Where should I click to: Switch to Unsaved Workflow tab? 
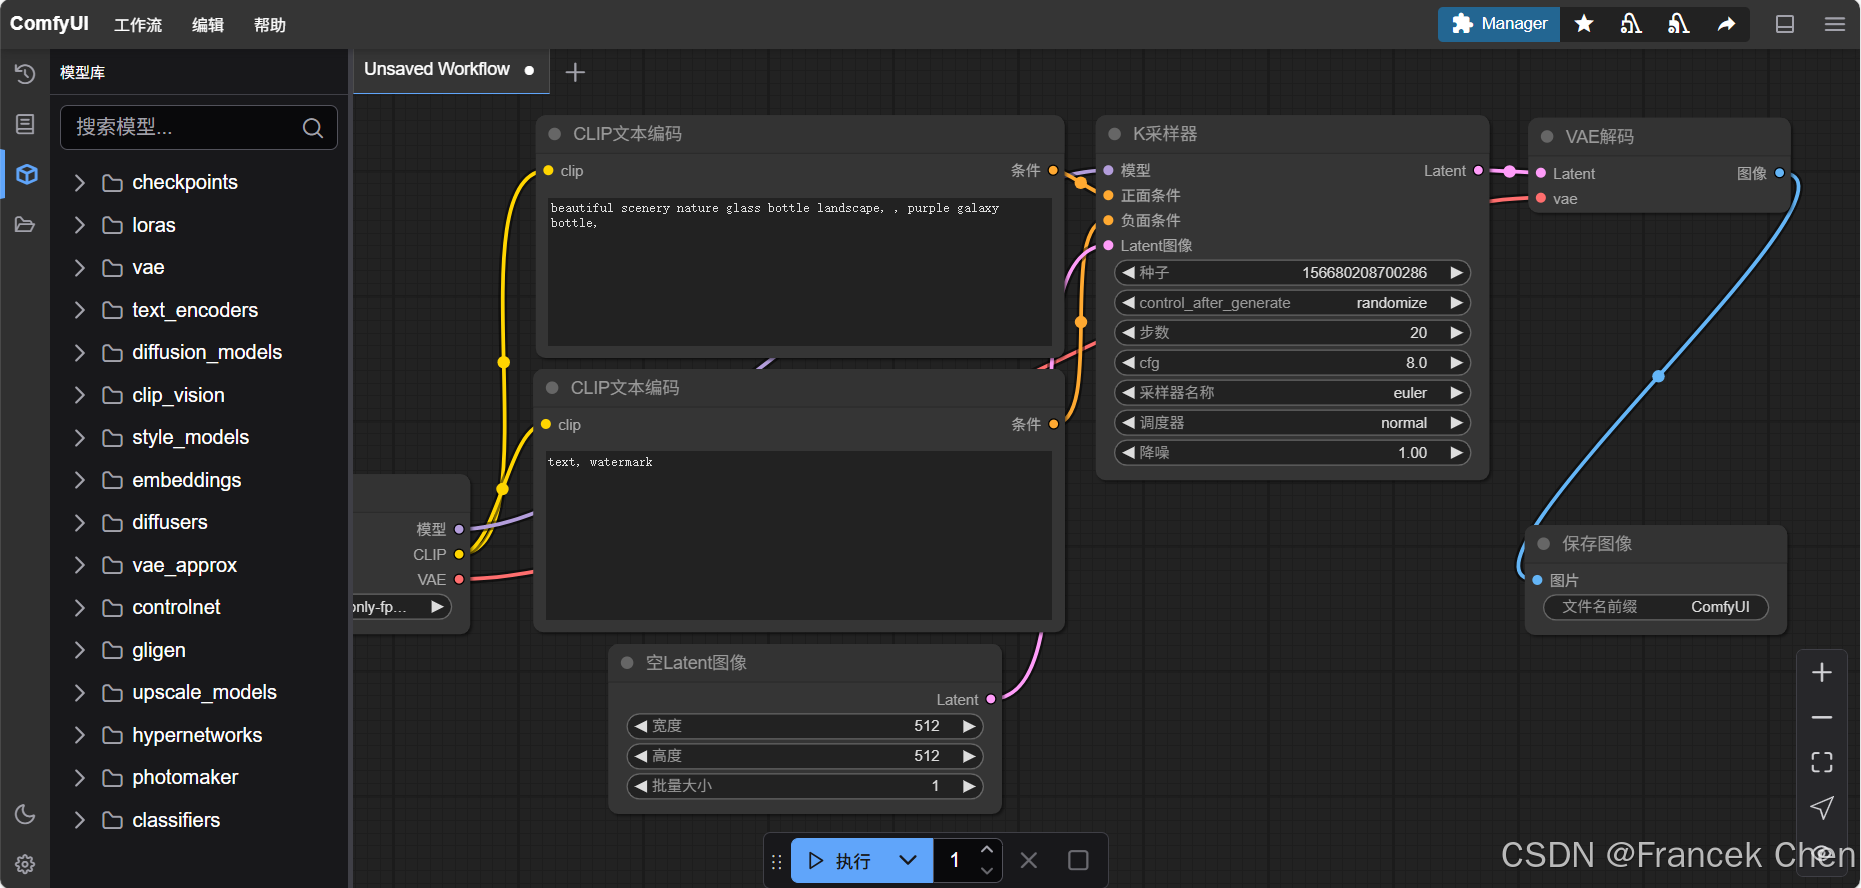tap(449, 70)
